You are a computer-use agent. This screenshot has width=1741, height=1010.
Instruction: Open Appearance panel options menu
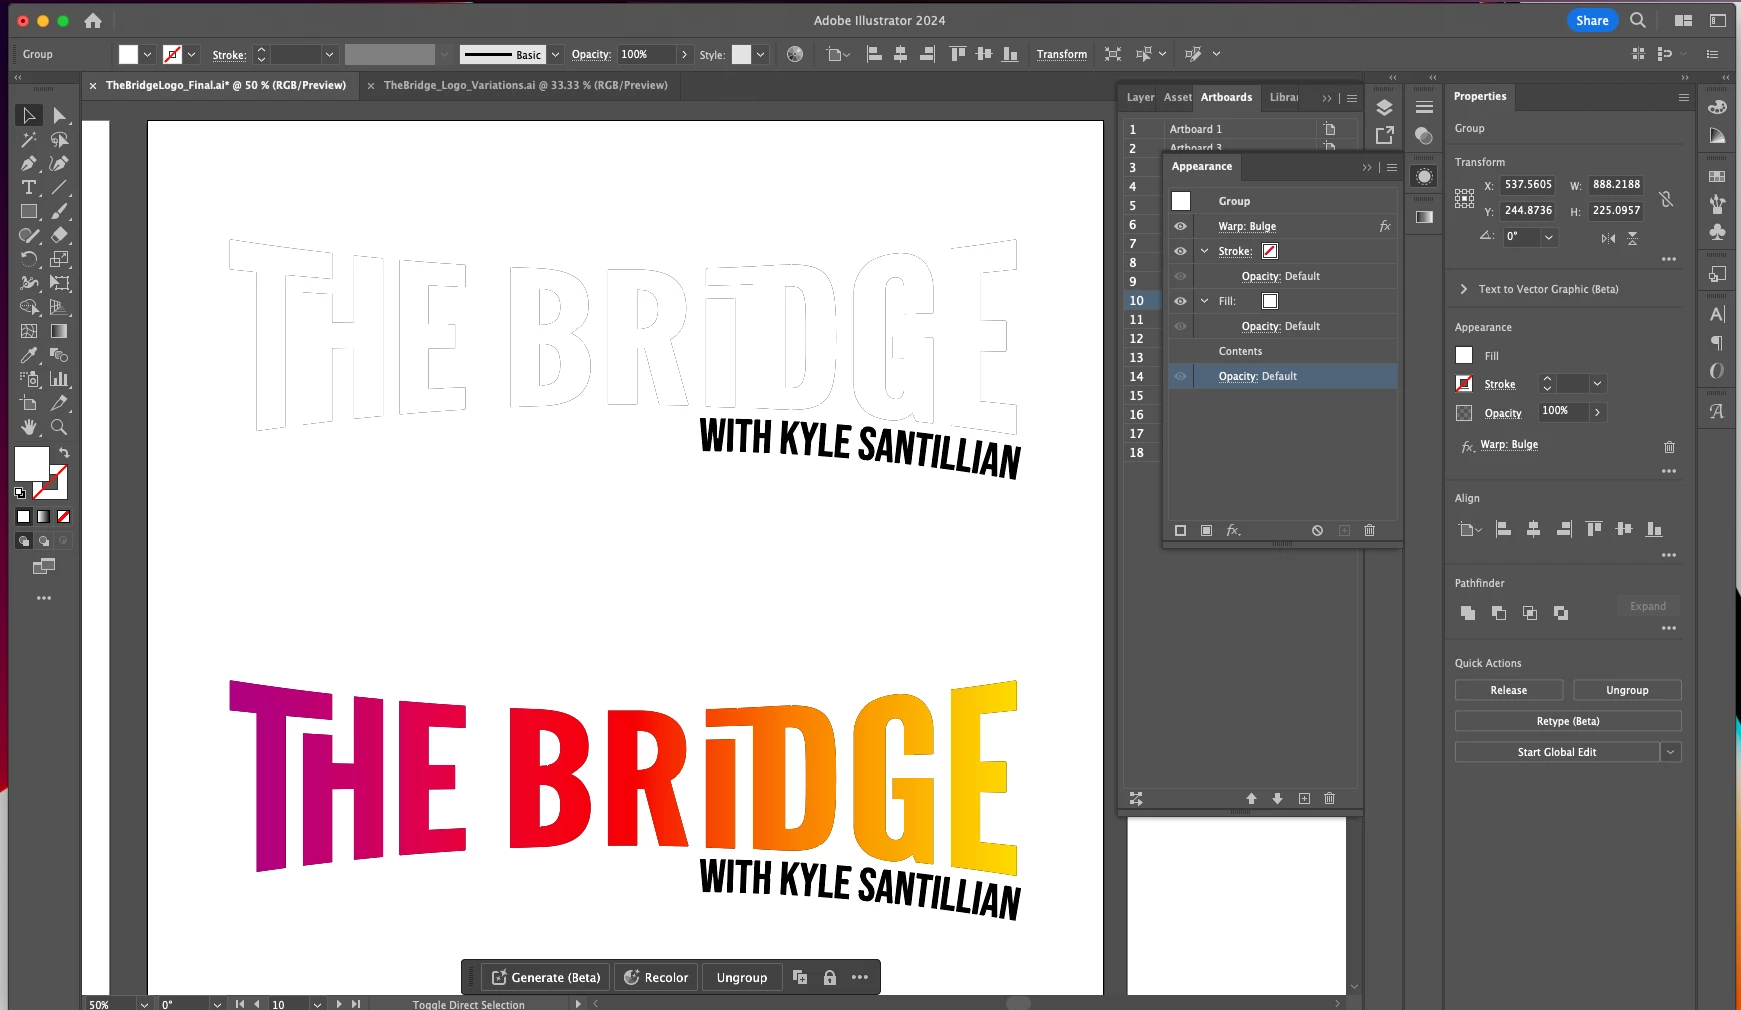[x=1392, y=168]
